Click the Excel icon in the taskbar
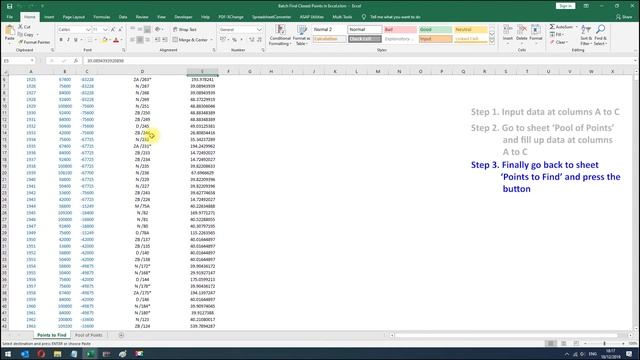640x360 pixels. (x=90, y=354)
